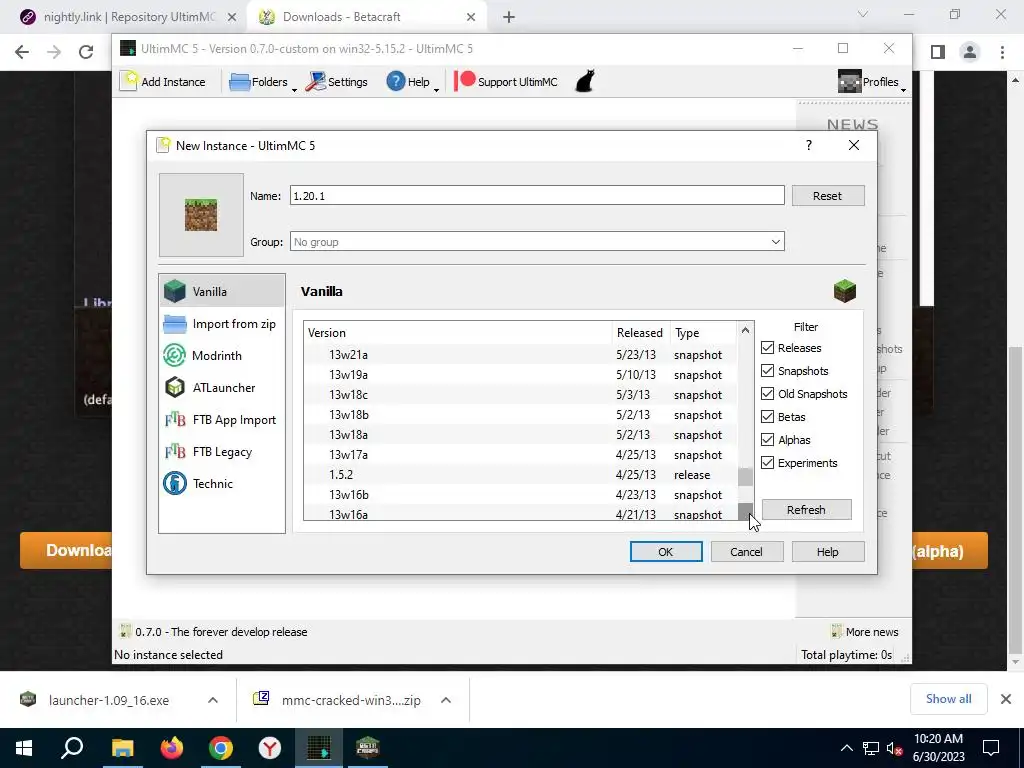This screenshot has width=1024, height=768.
Task: Click the Reset name button
Action: point(827,195)
